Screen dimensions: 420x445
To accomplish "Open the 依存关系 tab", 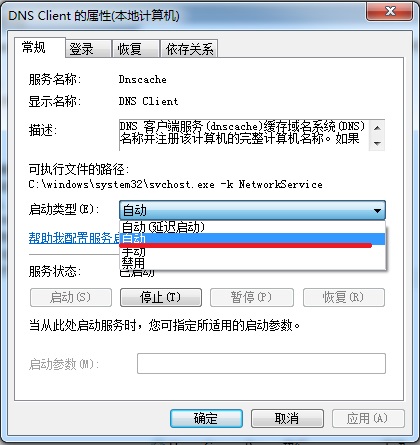I will tap(189, 49).
